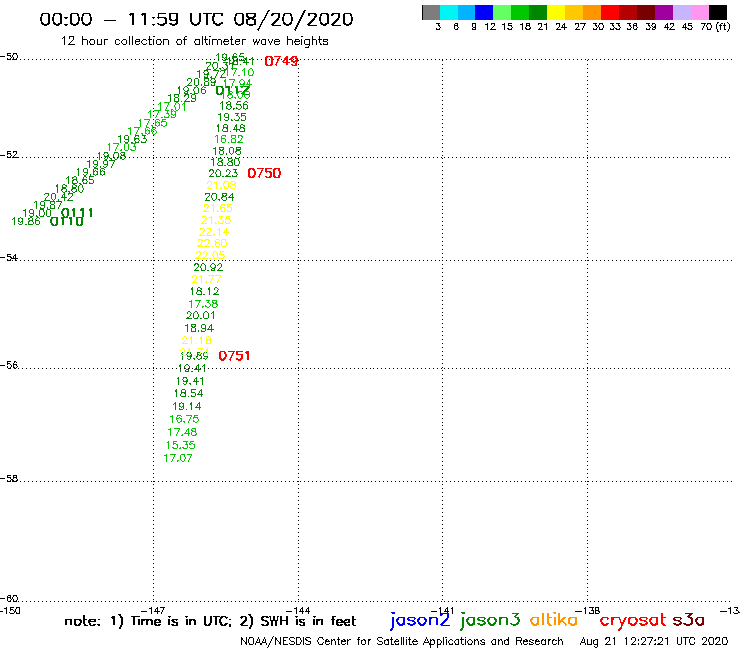Select the Aug 21 12:27:21 UTC timestamp
The image size is (740, 650).
654,642
